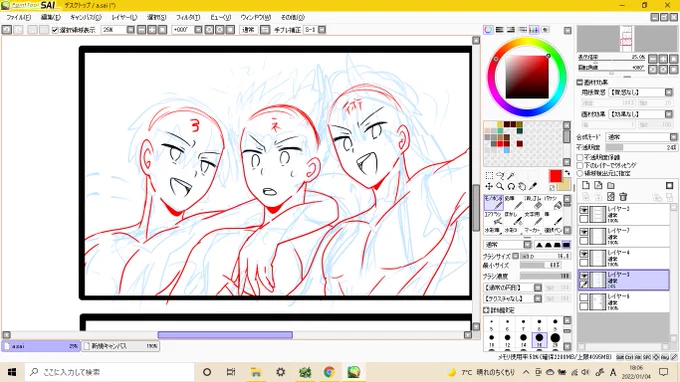
Task: Show the color wheel panel icon
Action: (x=488, y=29)
